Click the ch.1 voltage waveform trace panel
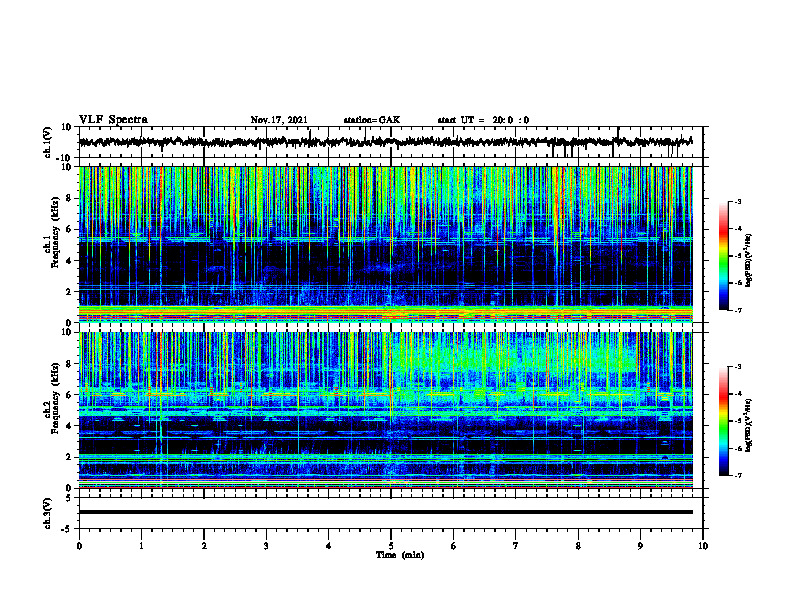This screenshot has height=612, width=792. click(390, 142)
